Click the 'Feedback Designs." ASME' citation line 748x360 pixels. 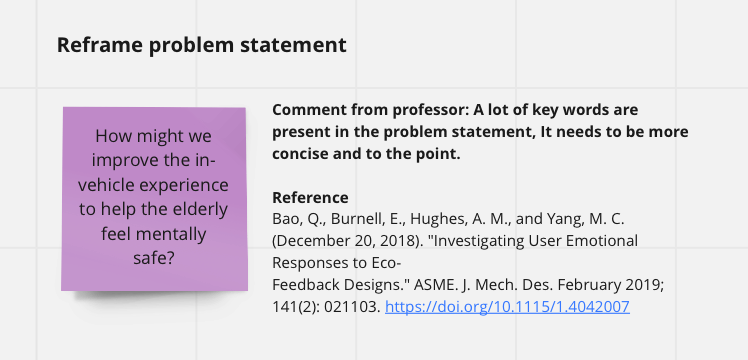(x=468, y=285)
